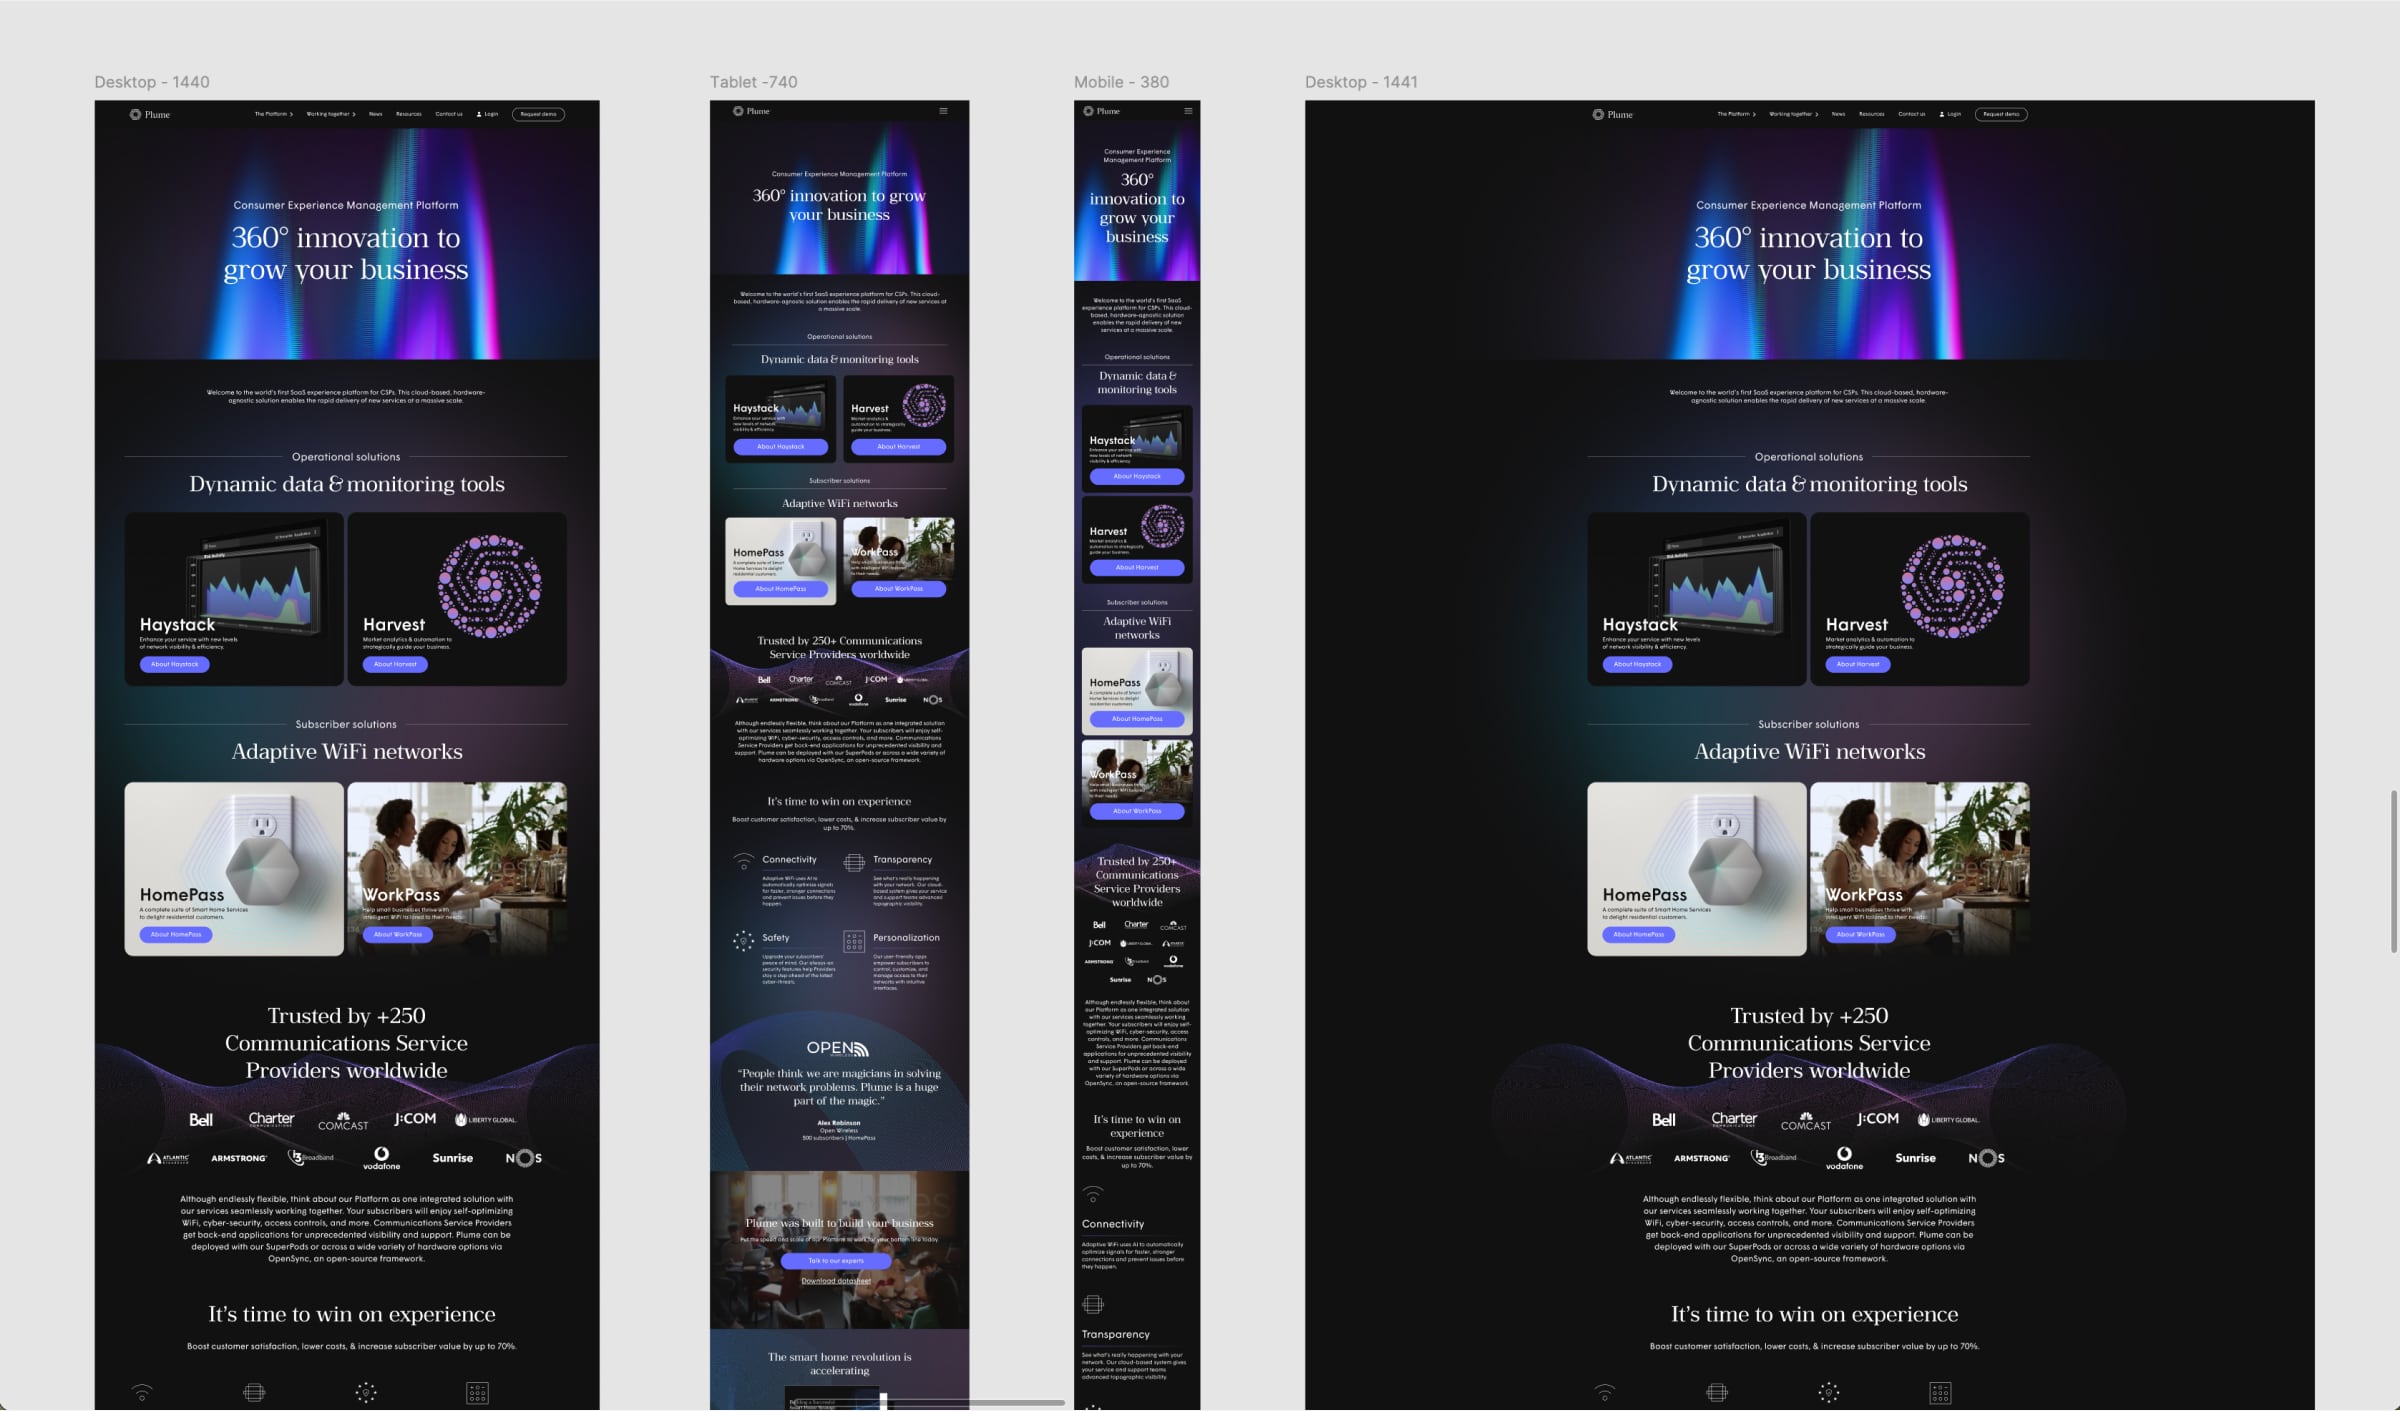This screenshot has height=1411, width=2400.
Task: Select the Desktop - 1441 frame label
Action: (1361, 82)
